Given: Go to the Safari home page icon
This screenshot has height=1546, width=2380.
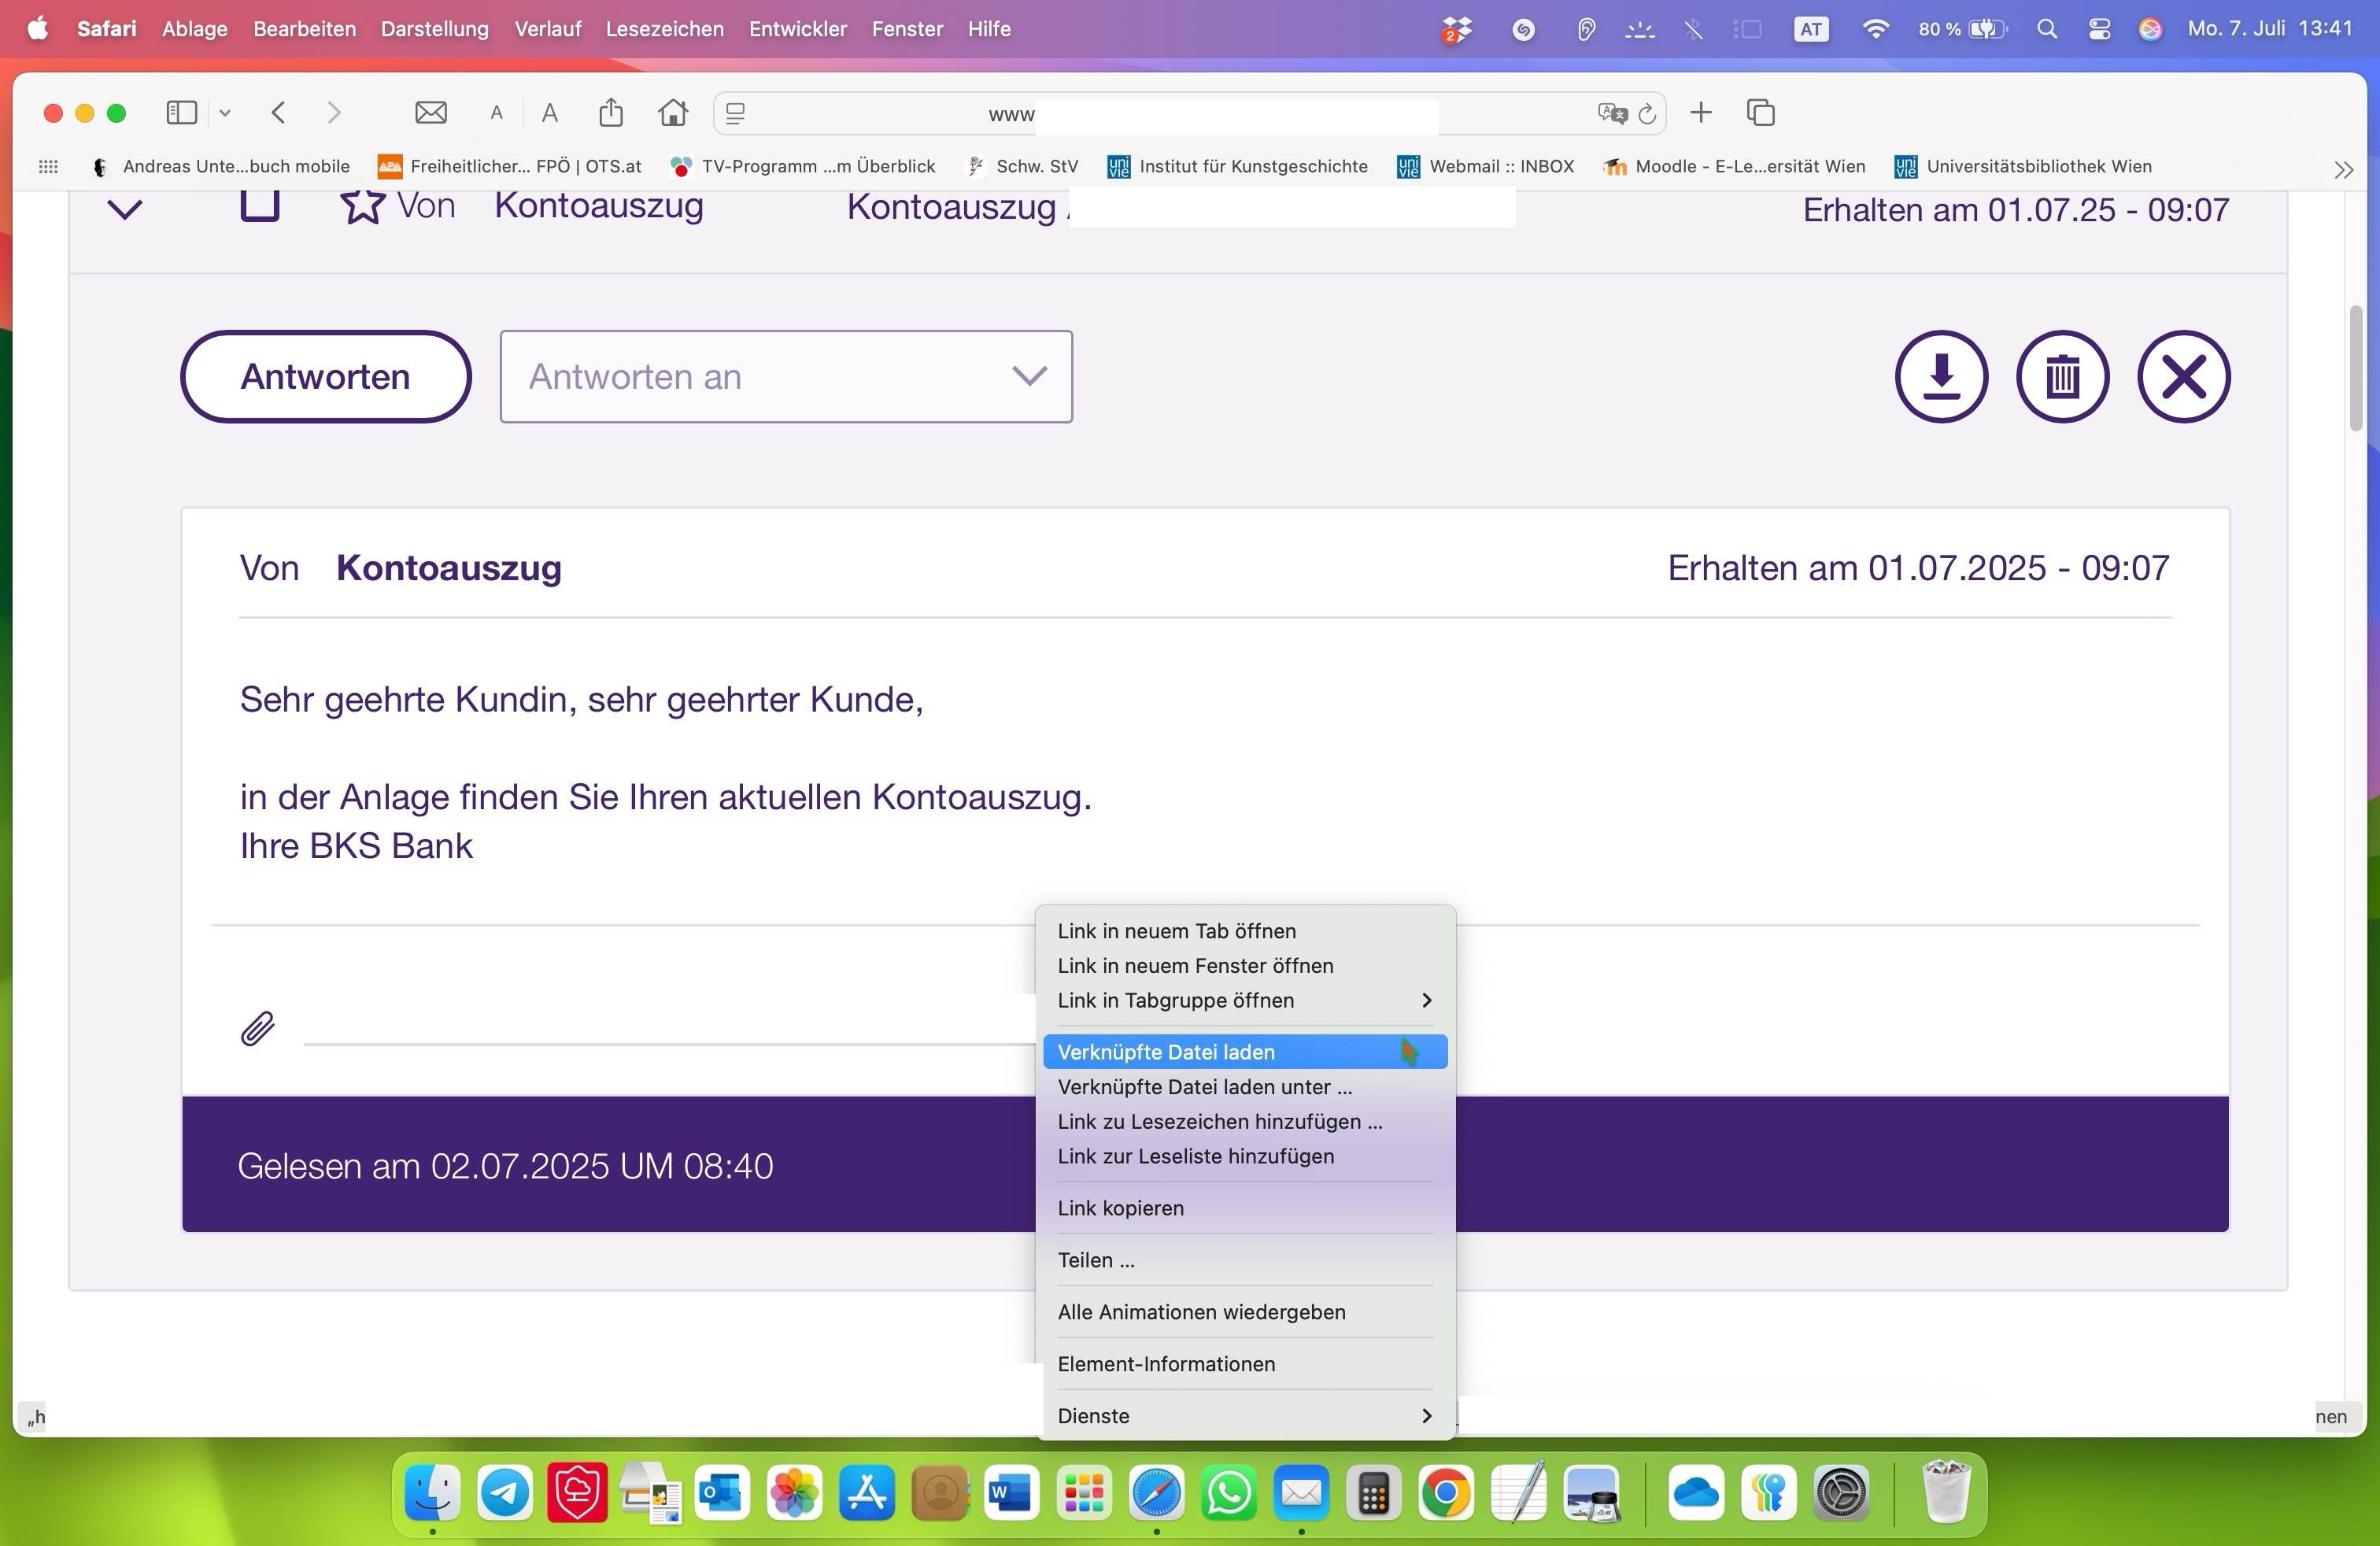Looking at the screenshot, I should pos(673,113).
